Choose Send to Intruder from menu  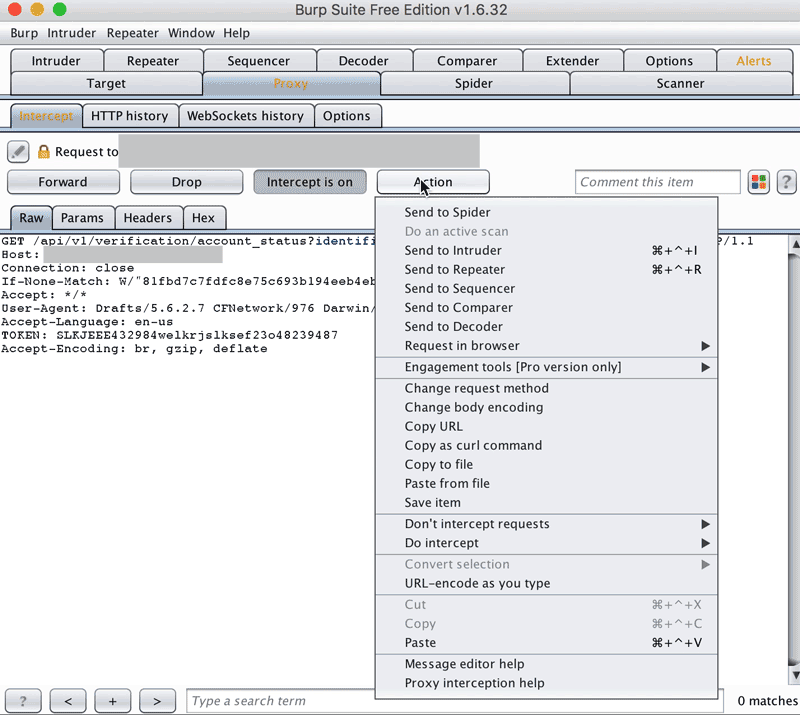click(546, 251)
